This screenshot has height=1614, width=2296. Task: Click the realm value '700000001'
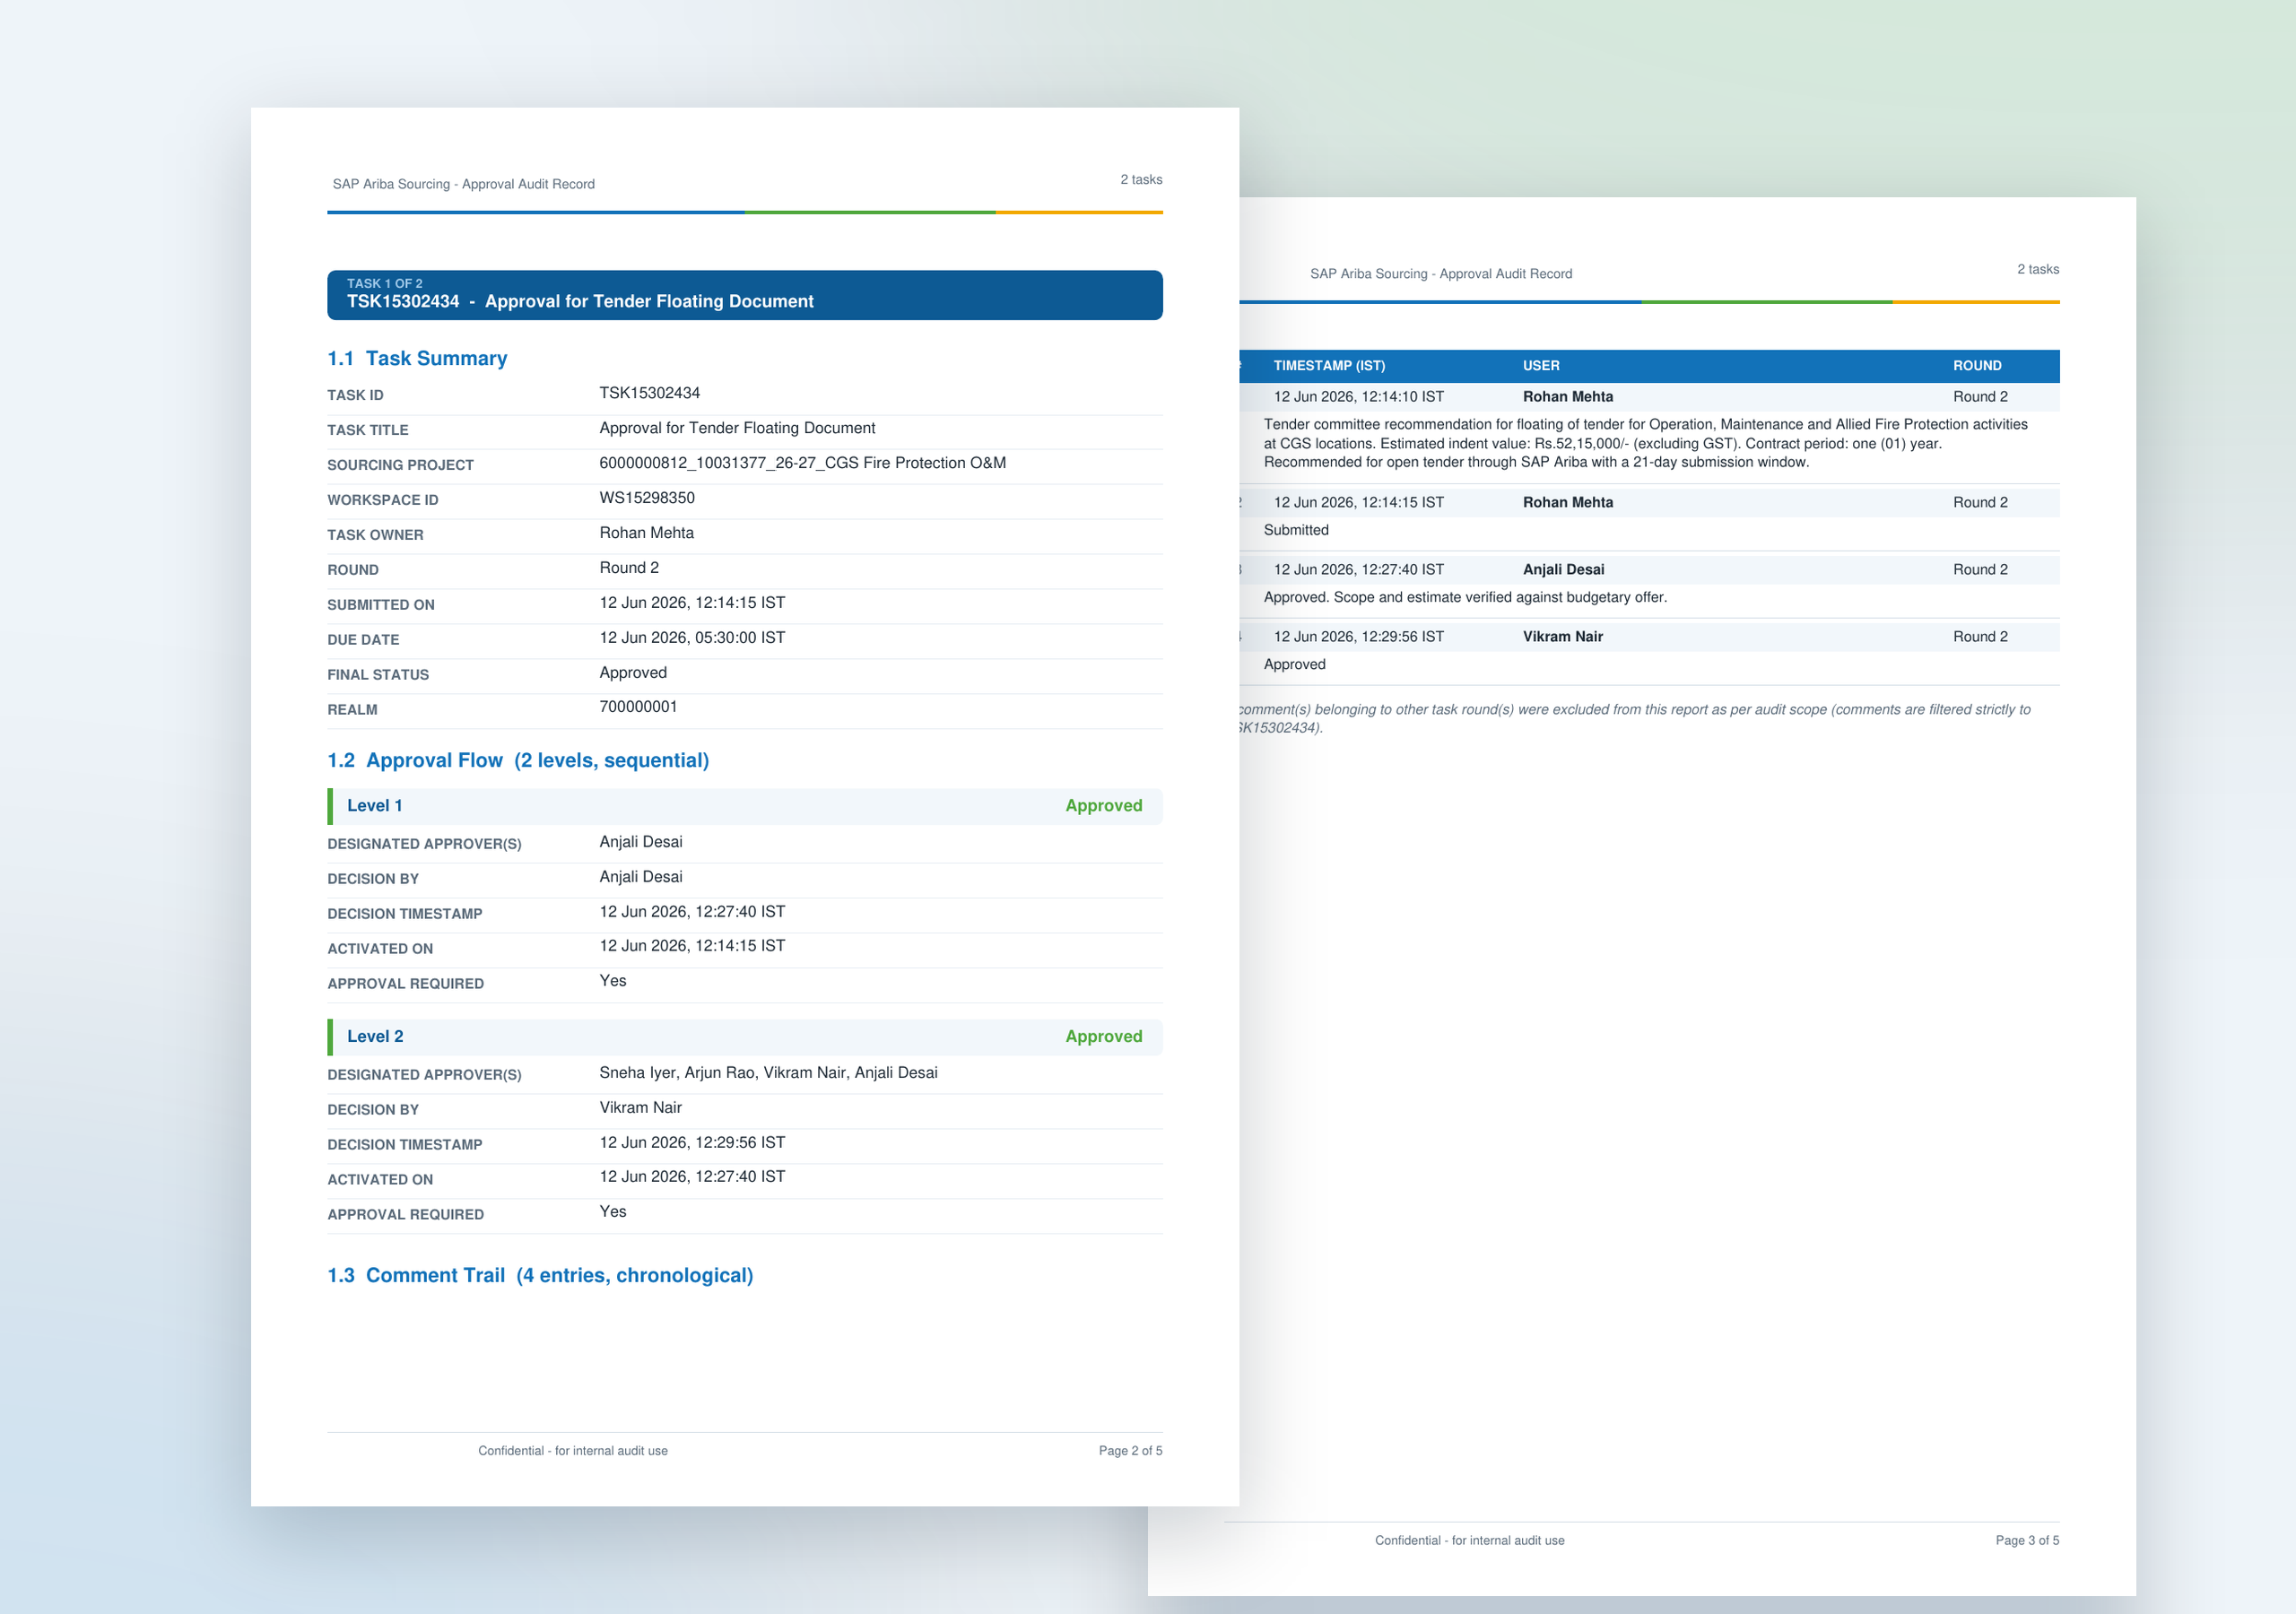[x=638, y=707]
